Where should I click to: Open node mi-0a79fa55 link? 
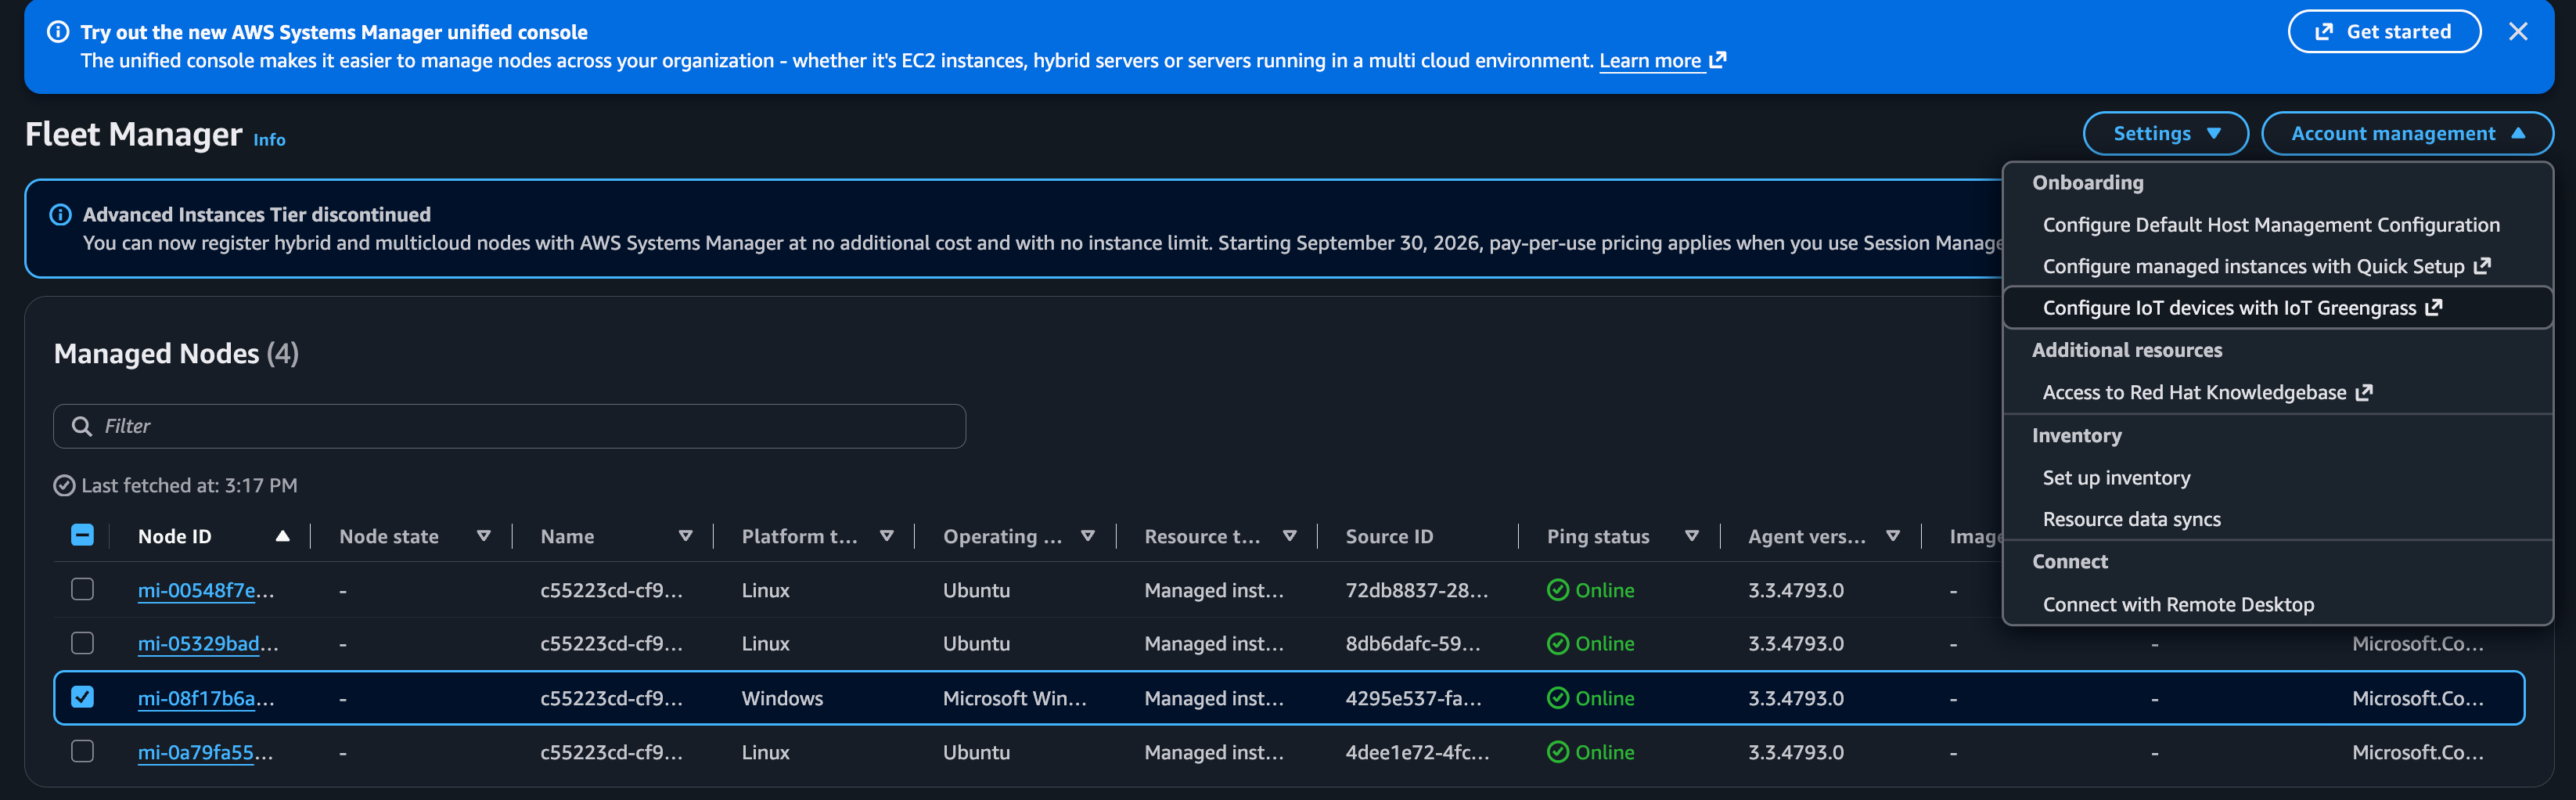[x=205, y=753]
